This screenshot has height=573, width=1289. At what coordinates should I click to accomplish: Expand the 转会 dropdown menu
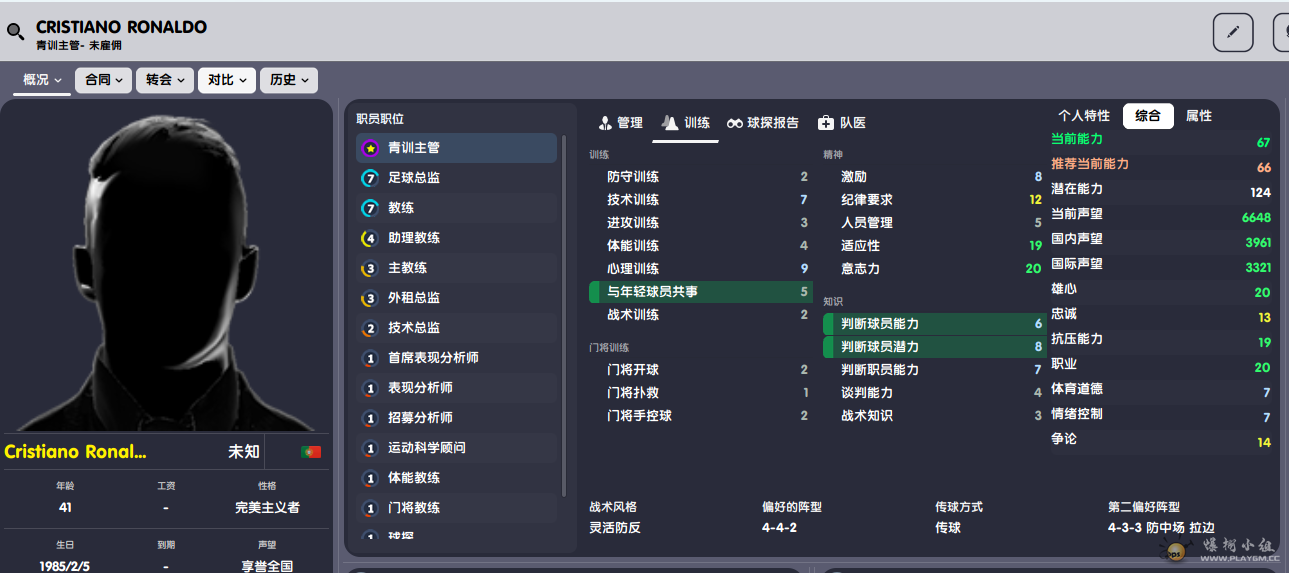pyautogui.click(x=164, y=80)
